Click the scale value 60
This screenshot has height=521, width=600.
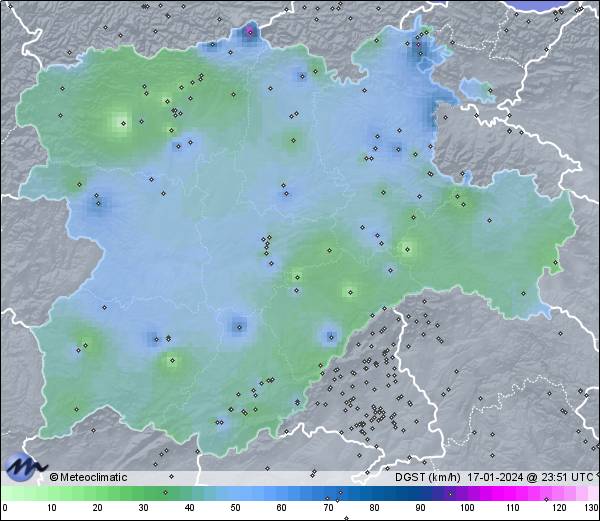click(x=281, y=508)
